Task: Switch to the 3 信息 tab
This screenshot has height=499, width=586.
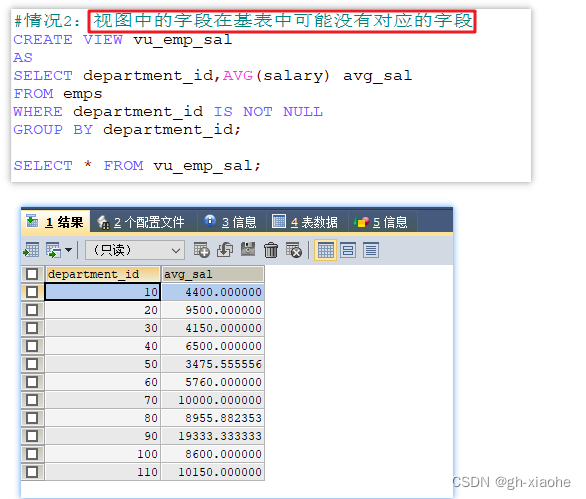Action: (231, 222)
